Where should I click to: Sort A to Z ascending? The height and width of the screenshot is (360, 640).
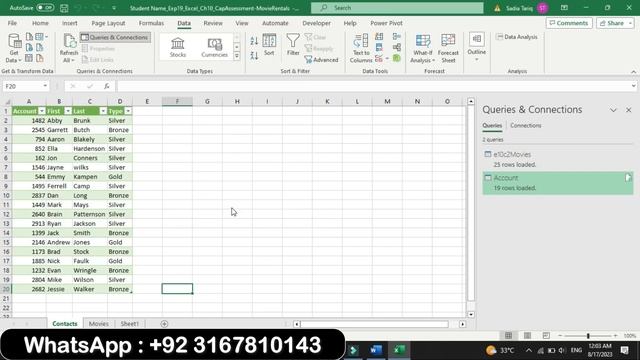(254, 41)
